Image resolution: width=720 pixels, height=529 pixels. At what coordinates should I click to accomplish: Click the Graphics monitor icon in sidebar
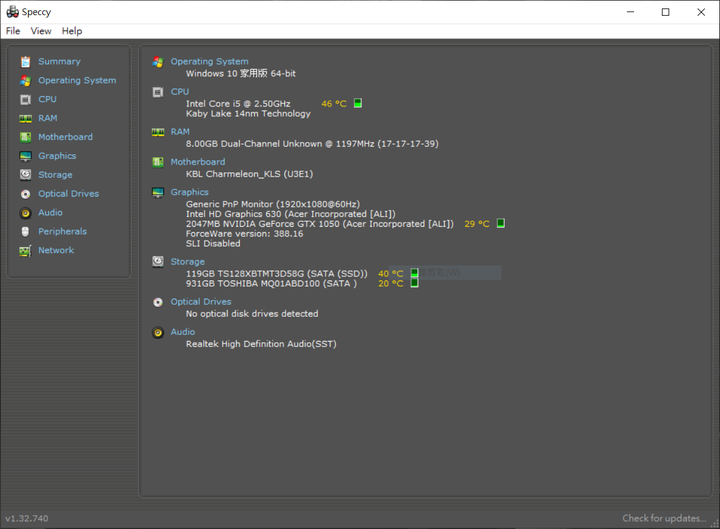coord(26,156)
